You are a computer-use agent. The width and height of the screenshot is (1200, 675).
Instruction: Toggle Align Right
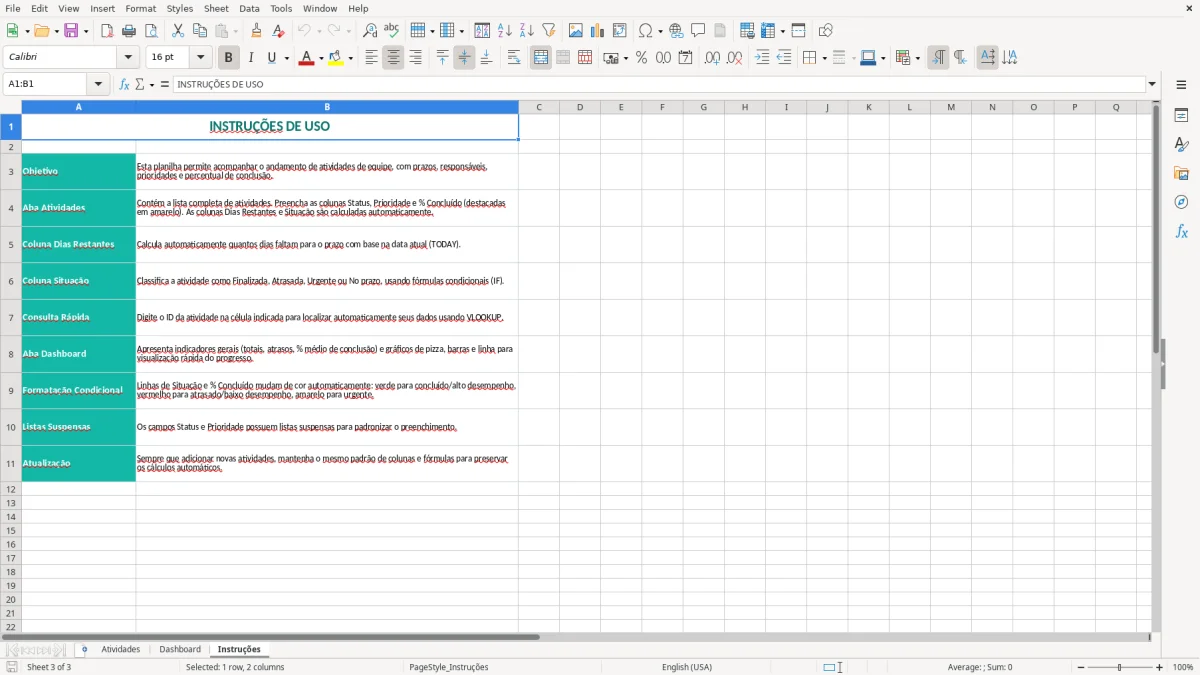point(416,58)
